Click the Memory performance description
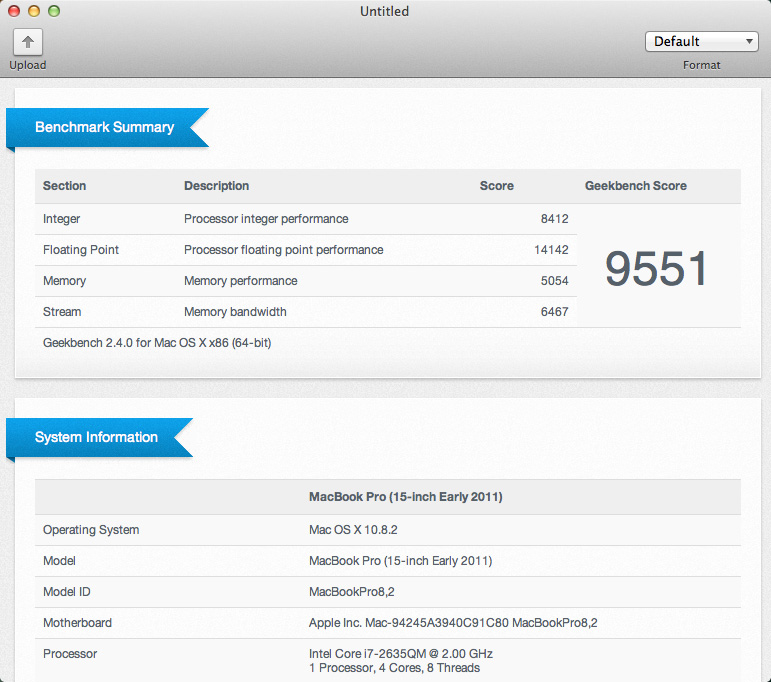This screenshot has width=771, height=682. pos(240,281)
